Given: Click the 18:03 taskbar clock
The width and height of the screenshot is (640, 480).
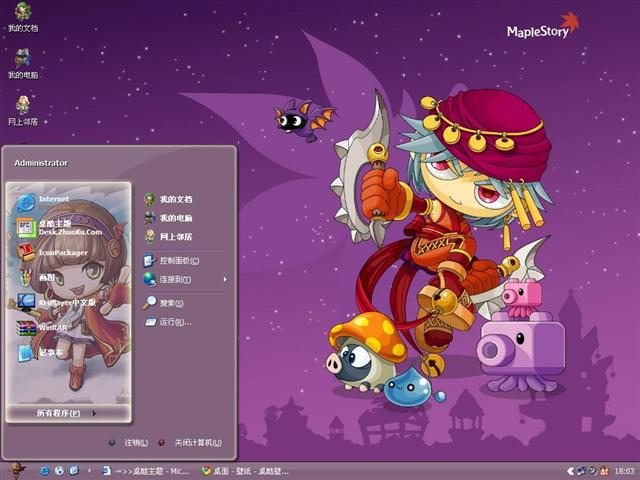Looking at the screenshot, I should pyautogui.click(x=624, y=471).
